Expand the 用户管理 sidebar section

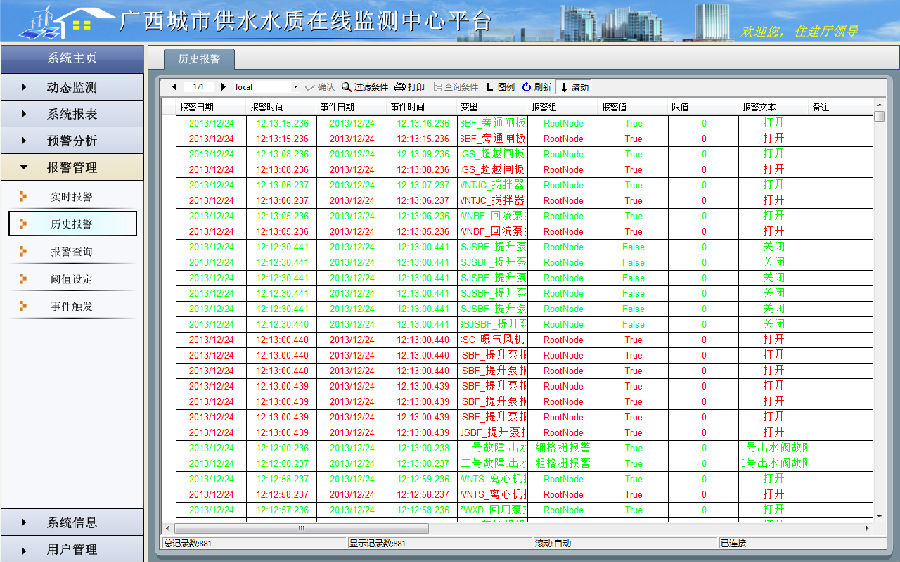[72, 549]
